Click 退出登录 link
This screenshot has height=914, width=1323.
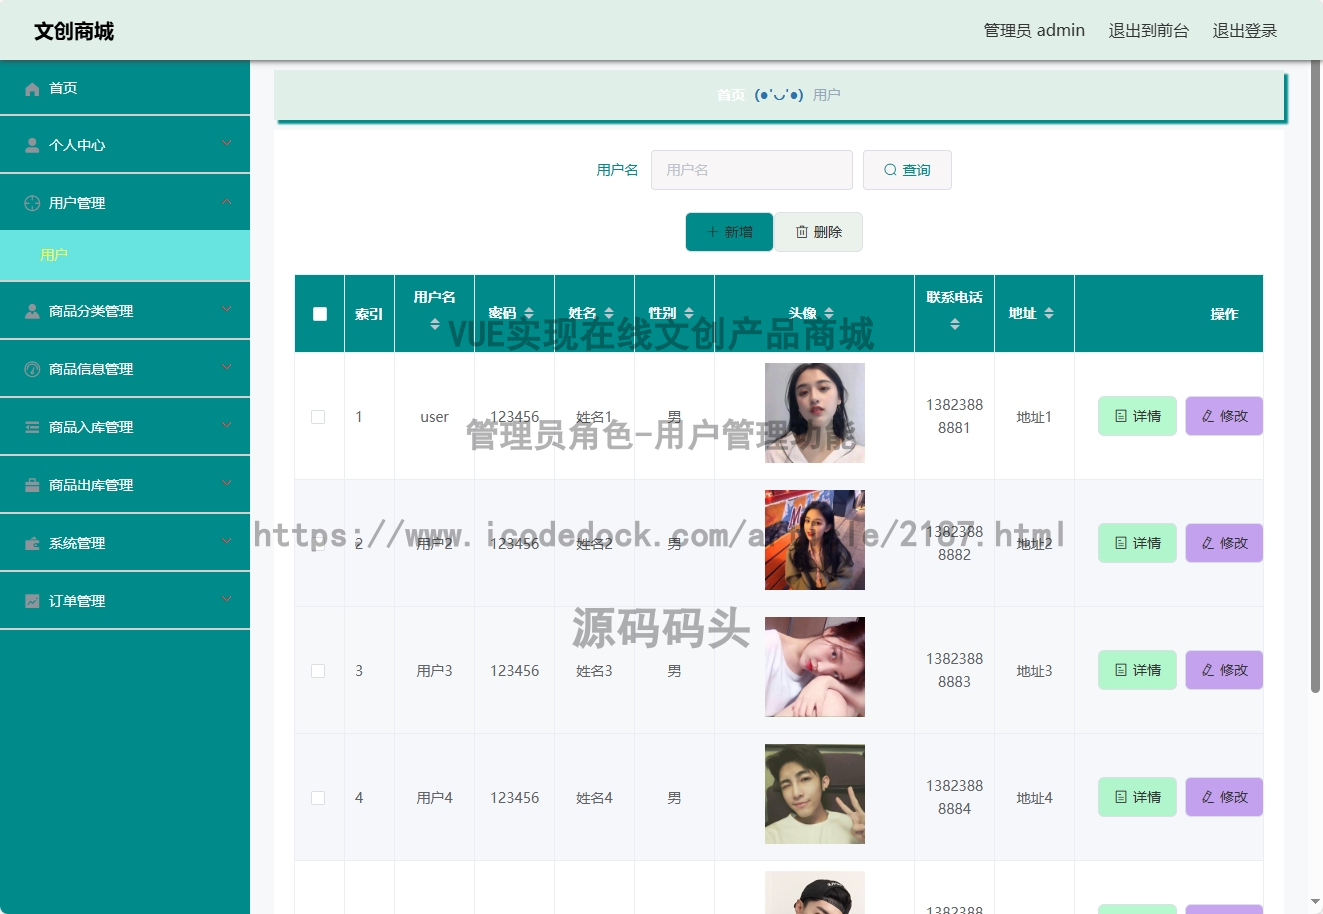click(1245, 31)
